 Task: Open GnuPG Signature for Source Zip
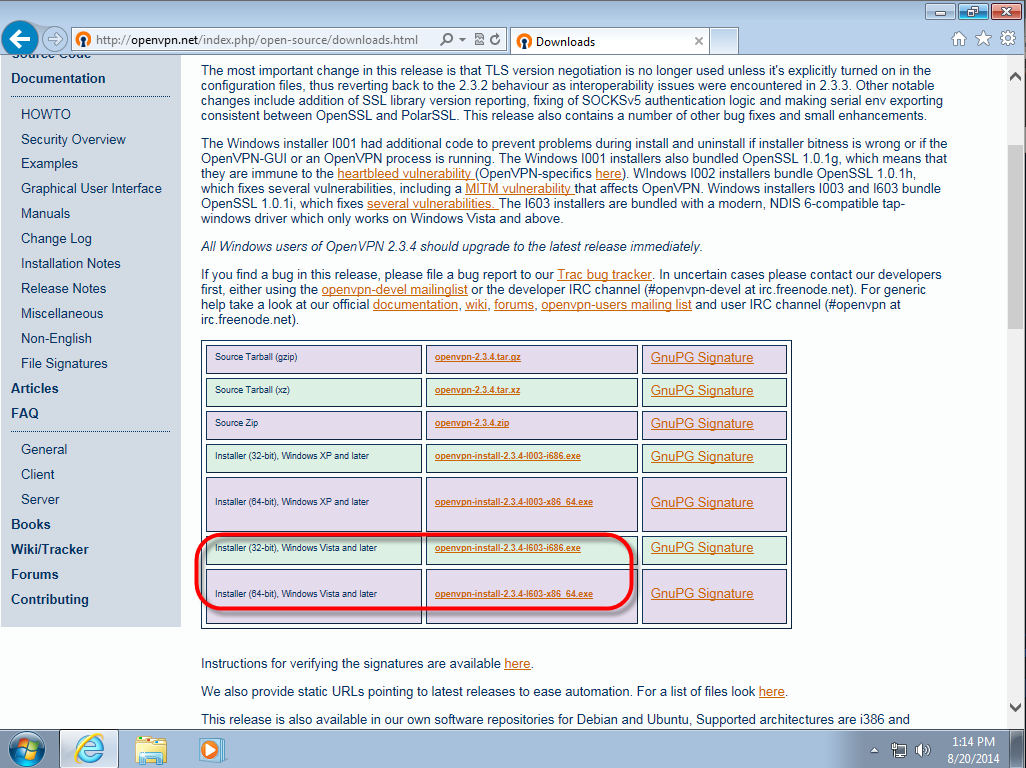[701, 424]
